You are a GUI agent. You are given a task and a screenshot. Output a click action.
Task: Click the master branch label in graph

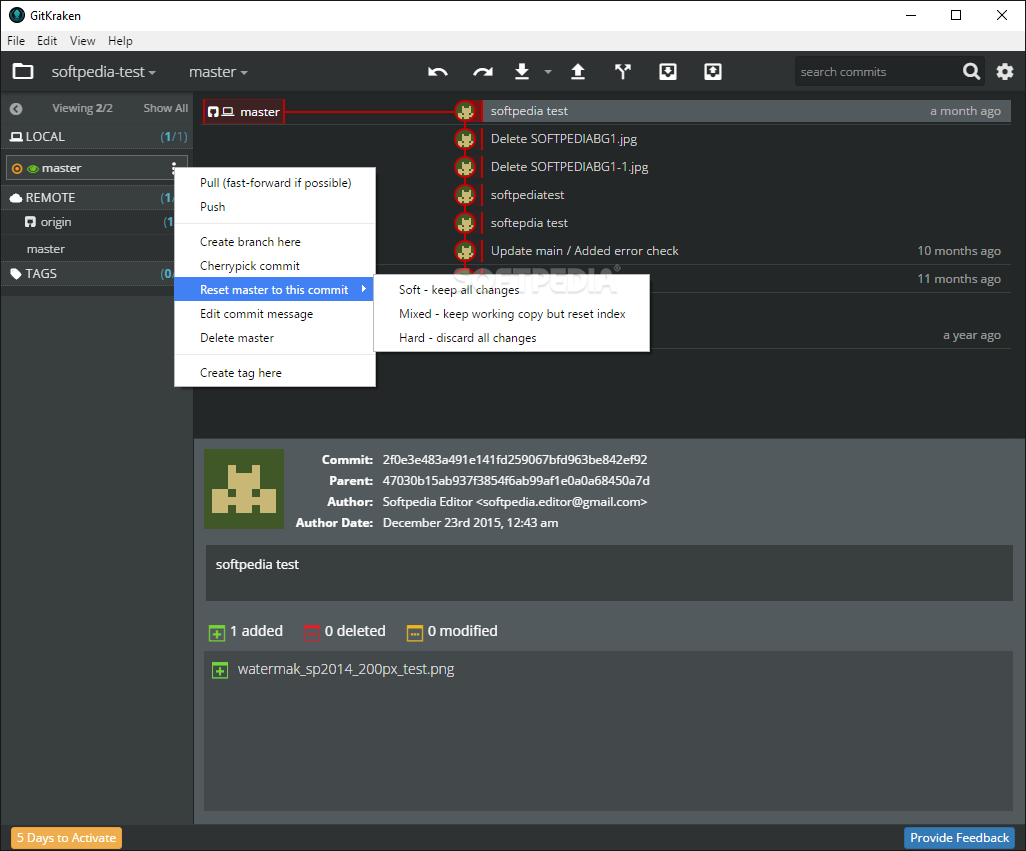pyautogui.click(x=243, y=112)
